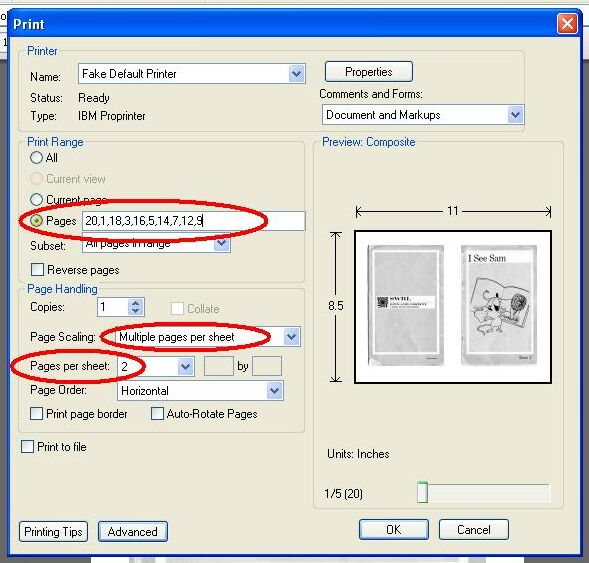Open Printing Tips
This screenshot has width=589, height=563.
pos(53,531)
